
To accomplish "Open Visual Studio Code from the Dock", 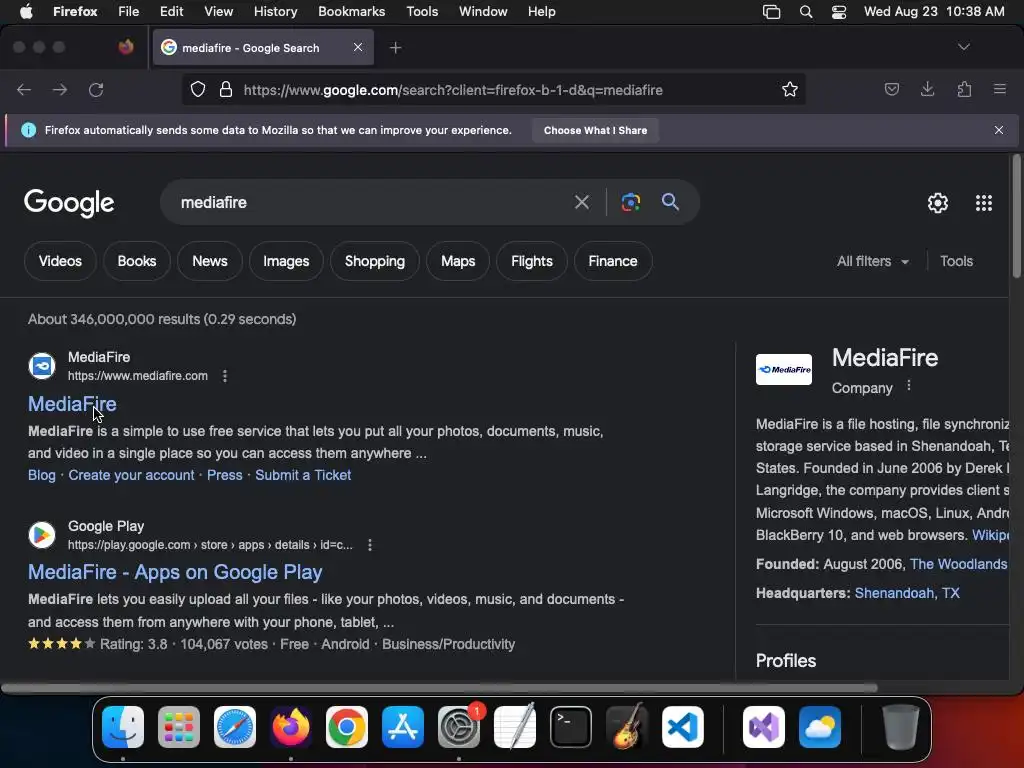I will point(682,727).
